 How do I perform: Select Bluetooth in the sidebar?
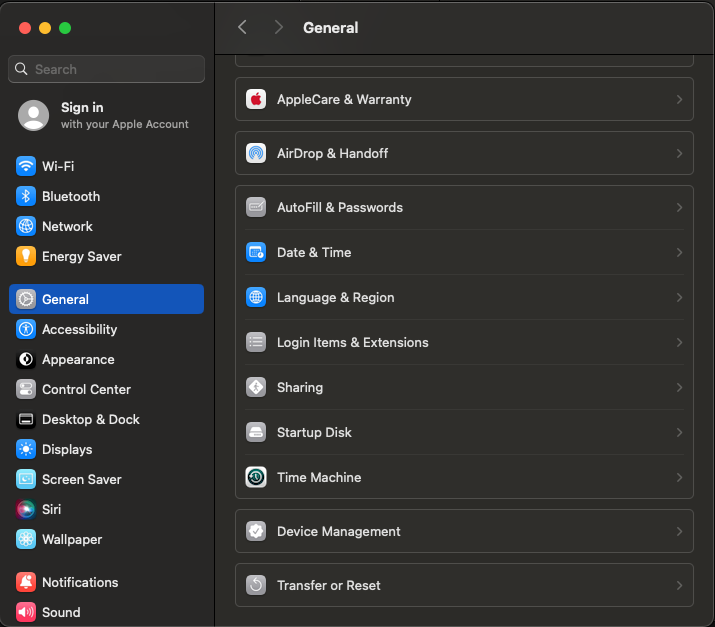pos(106,196)
